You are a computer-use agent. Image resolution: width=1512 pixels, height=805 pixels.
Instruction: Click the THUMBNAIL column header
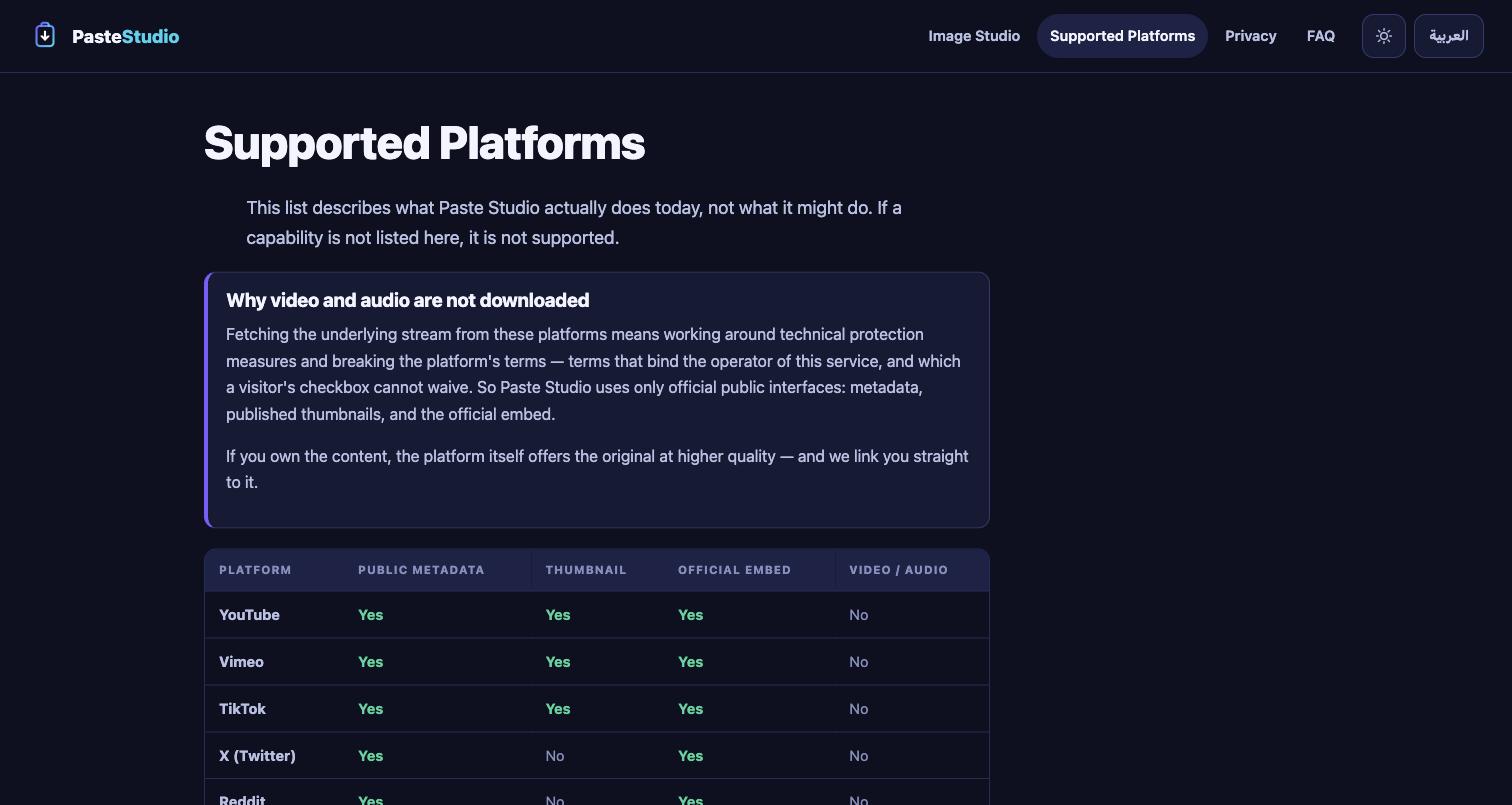coord(586,570)
